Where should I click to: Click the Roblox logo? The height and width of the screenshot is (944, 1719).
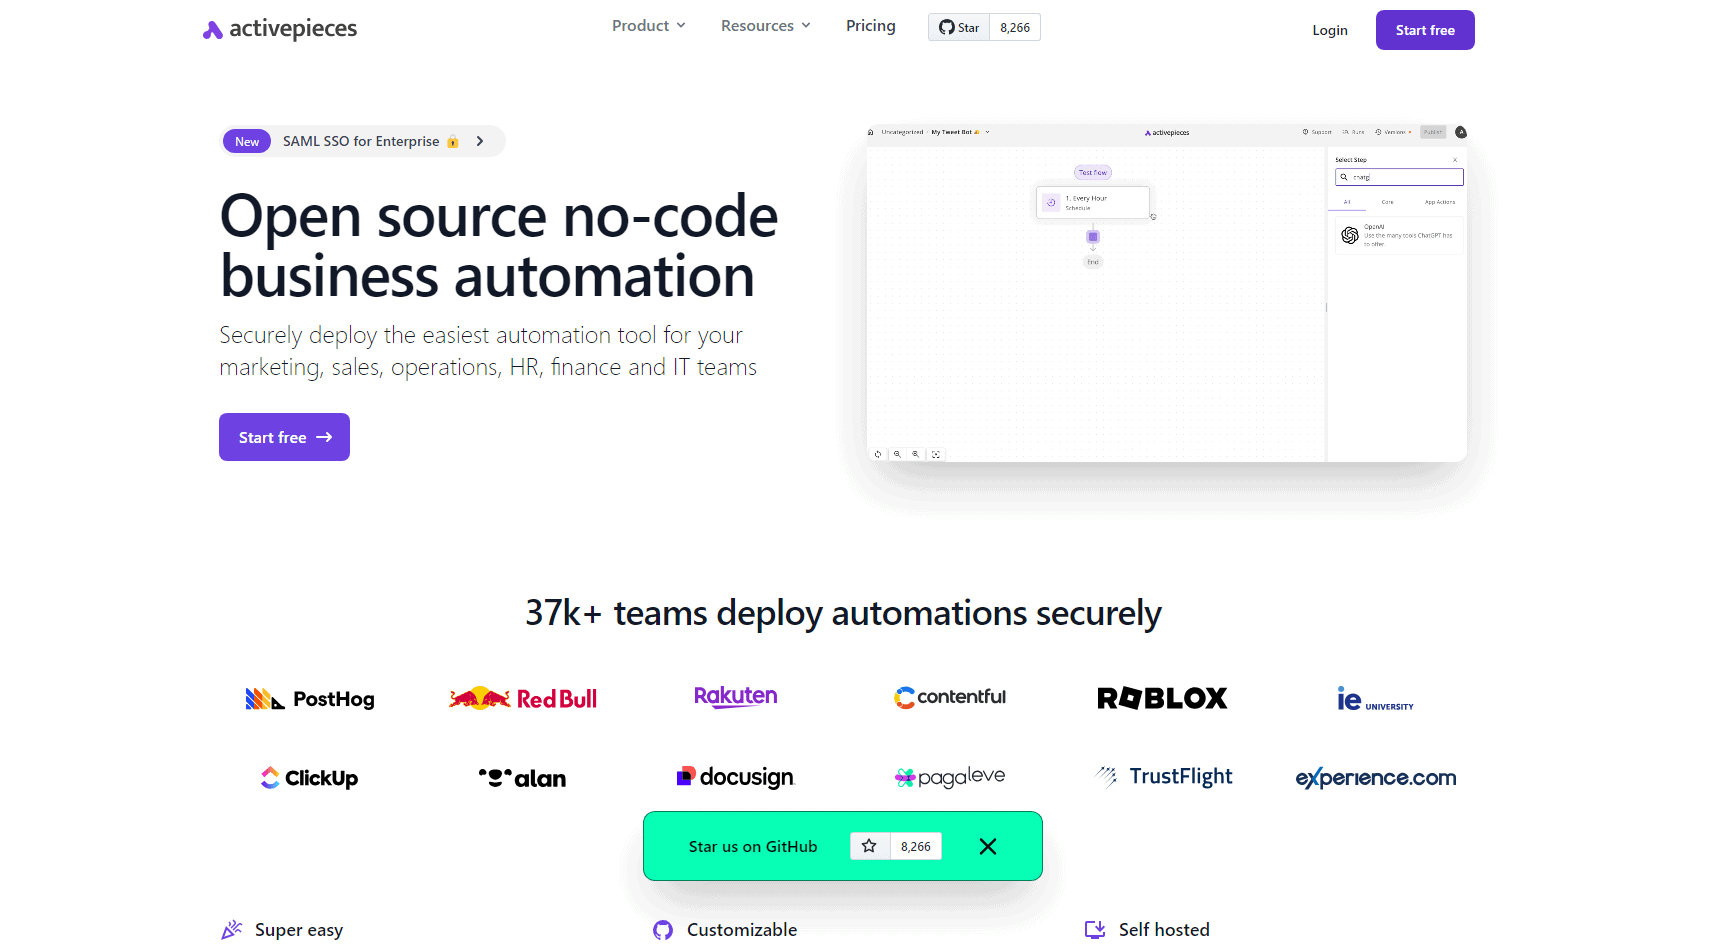point(1162,698)
